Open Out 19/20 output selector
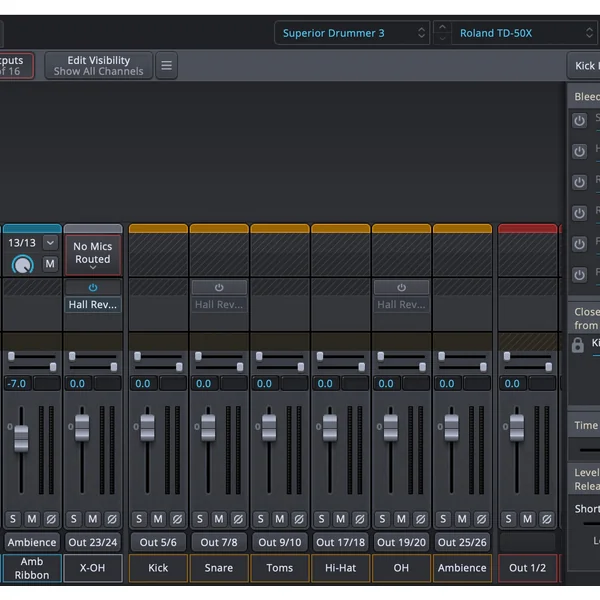Image resolution: width=600 pixels, height=600 pixels. [x=401, y=542]
